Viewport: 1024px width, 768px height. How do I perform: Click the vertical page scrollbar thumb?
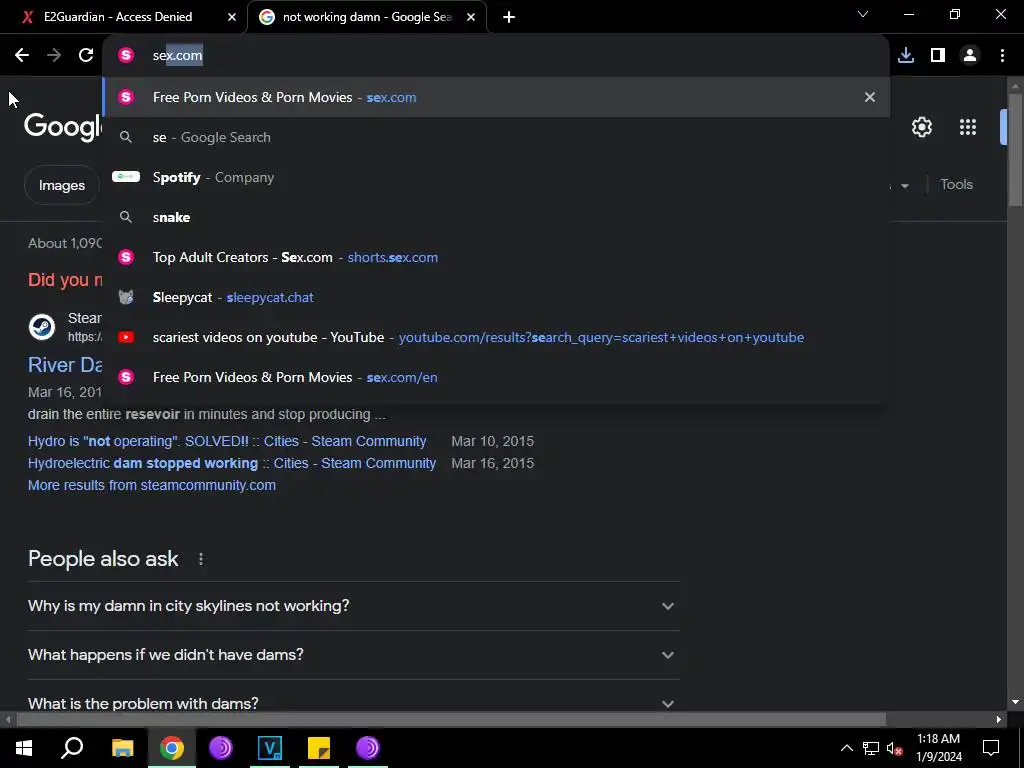point(1015,150)
